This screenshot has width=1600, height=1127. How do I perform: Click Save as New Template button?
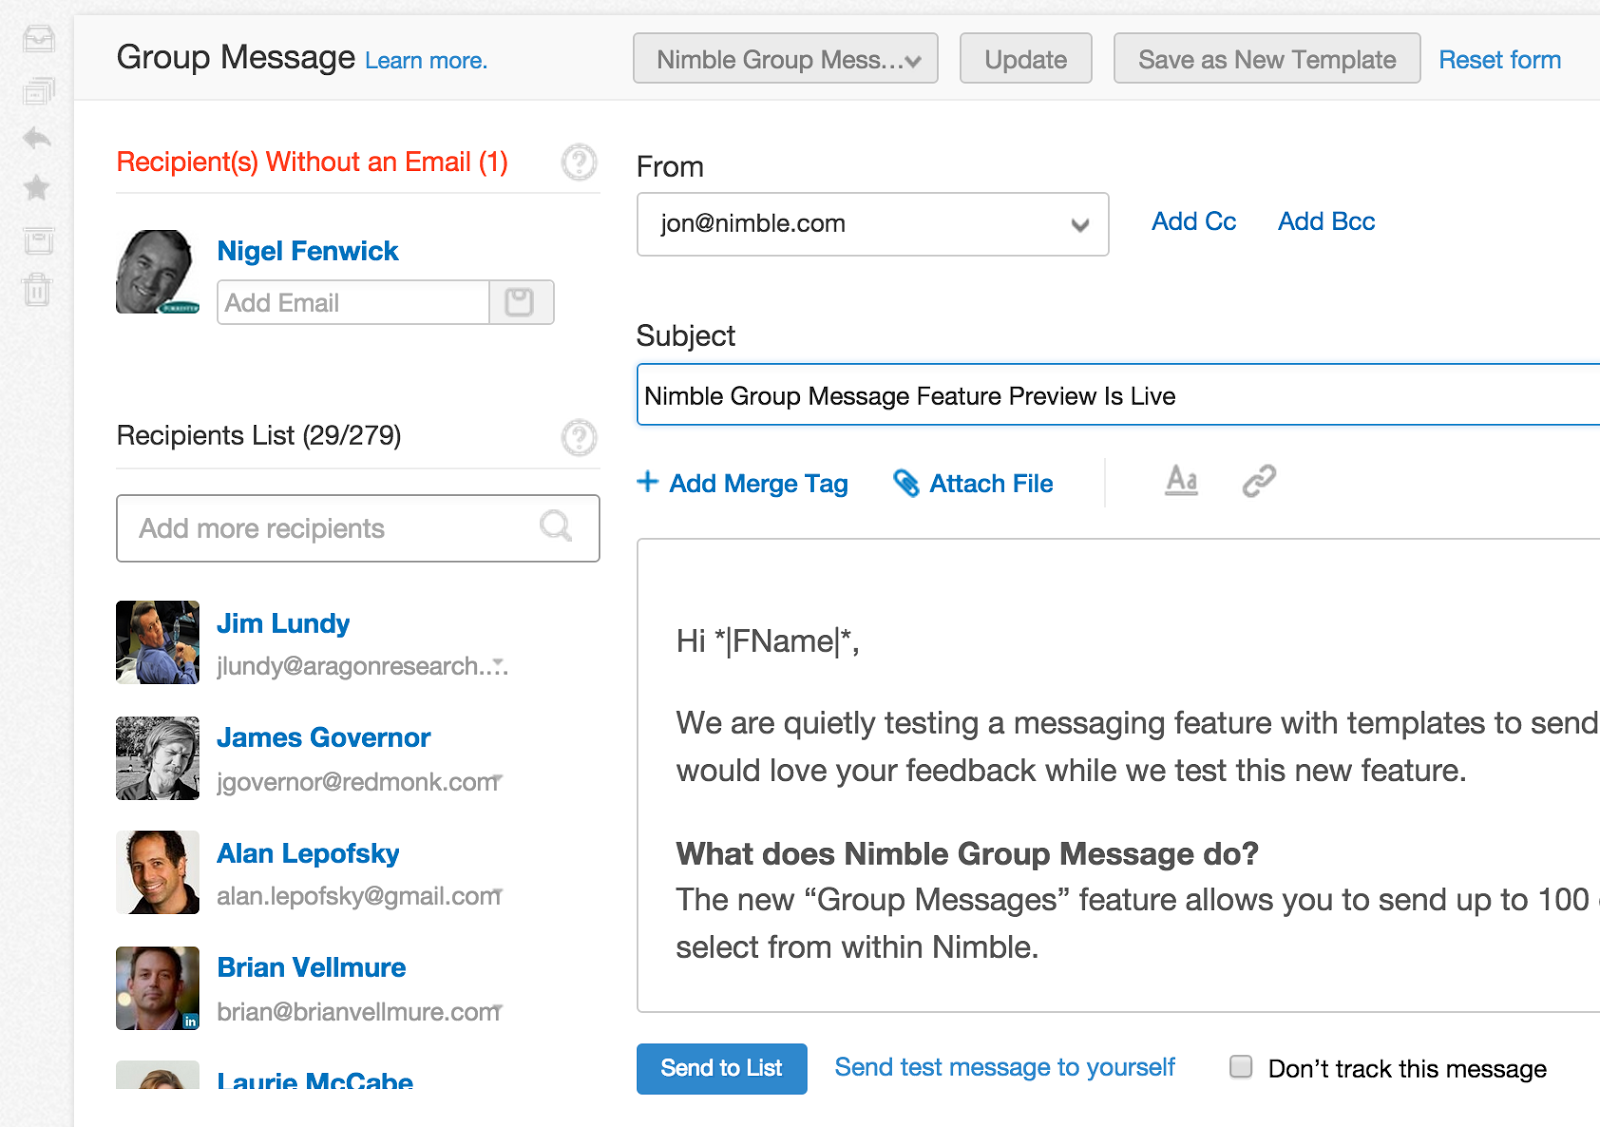[1267, 59]
